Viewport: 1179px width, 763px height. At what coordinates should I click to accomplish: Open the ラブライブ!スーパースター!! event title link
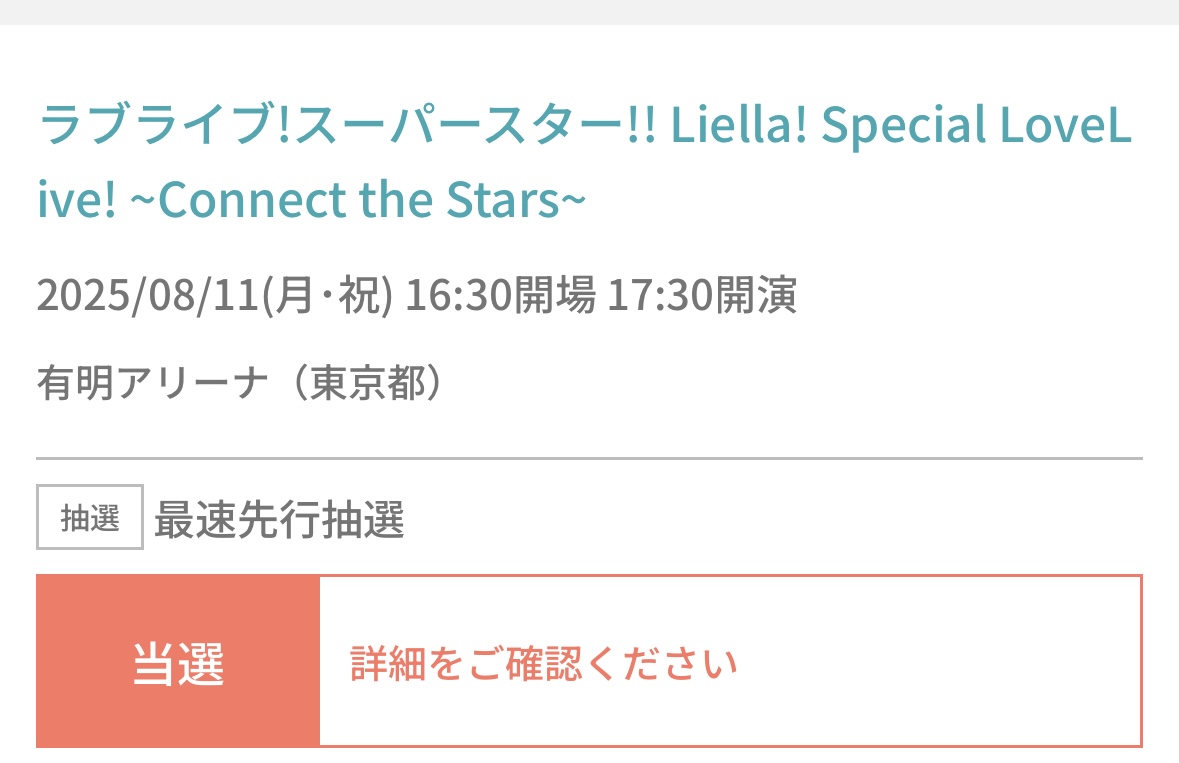[584, 162]
